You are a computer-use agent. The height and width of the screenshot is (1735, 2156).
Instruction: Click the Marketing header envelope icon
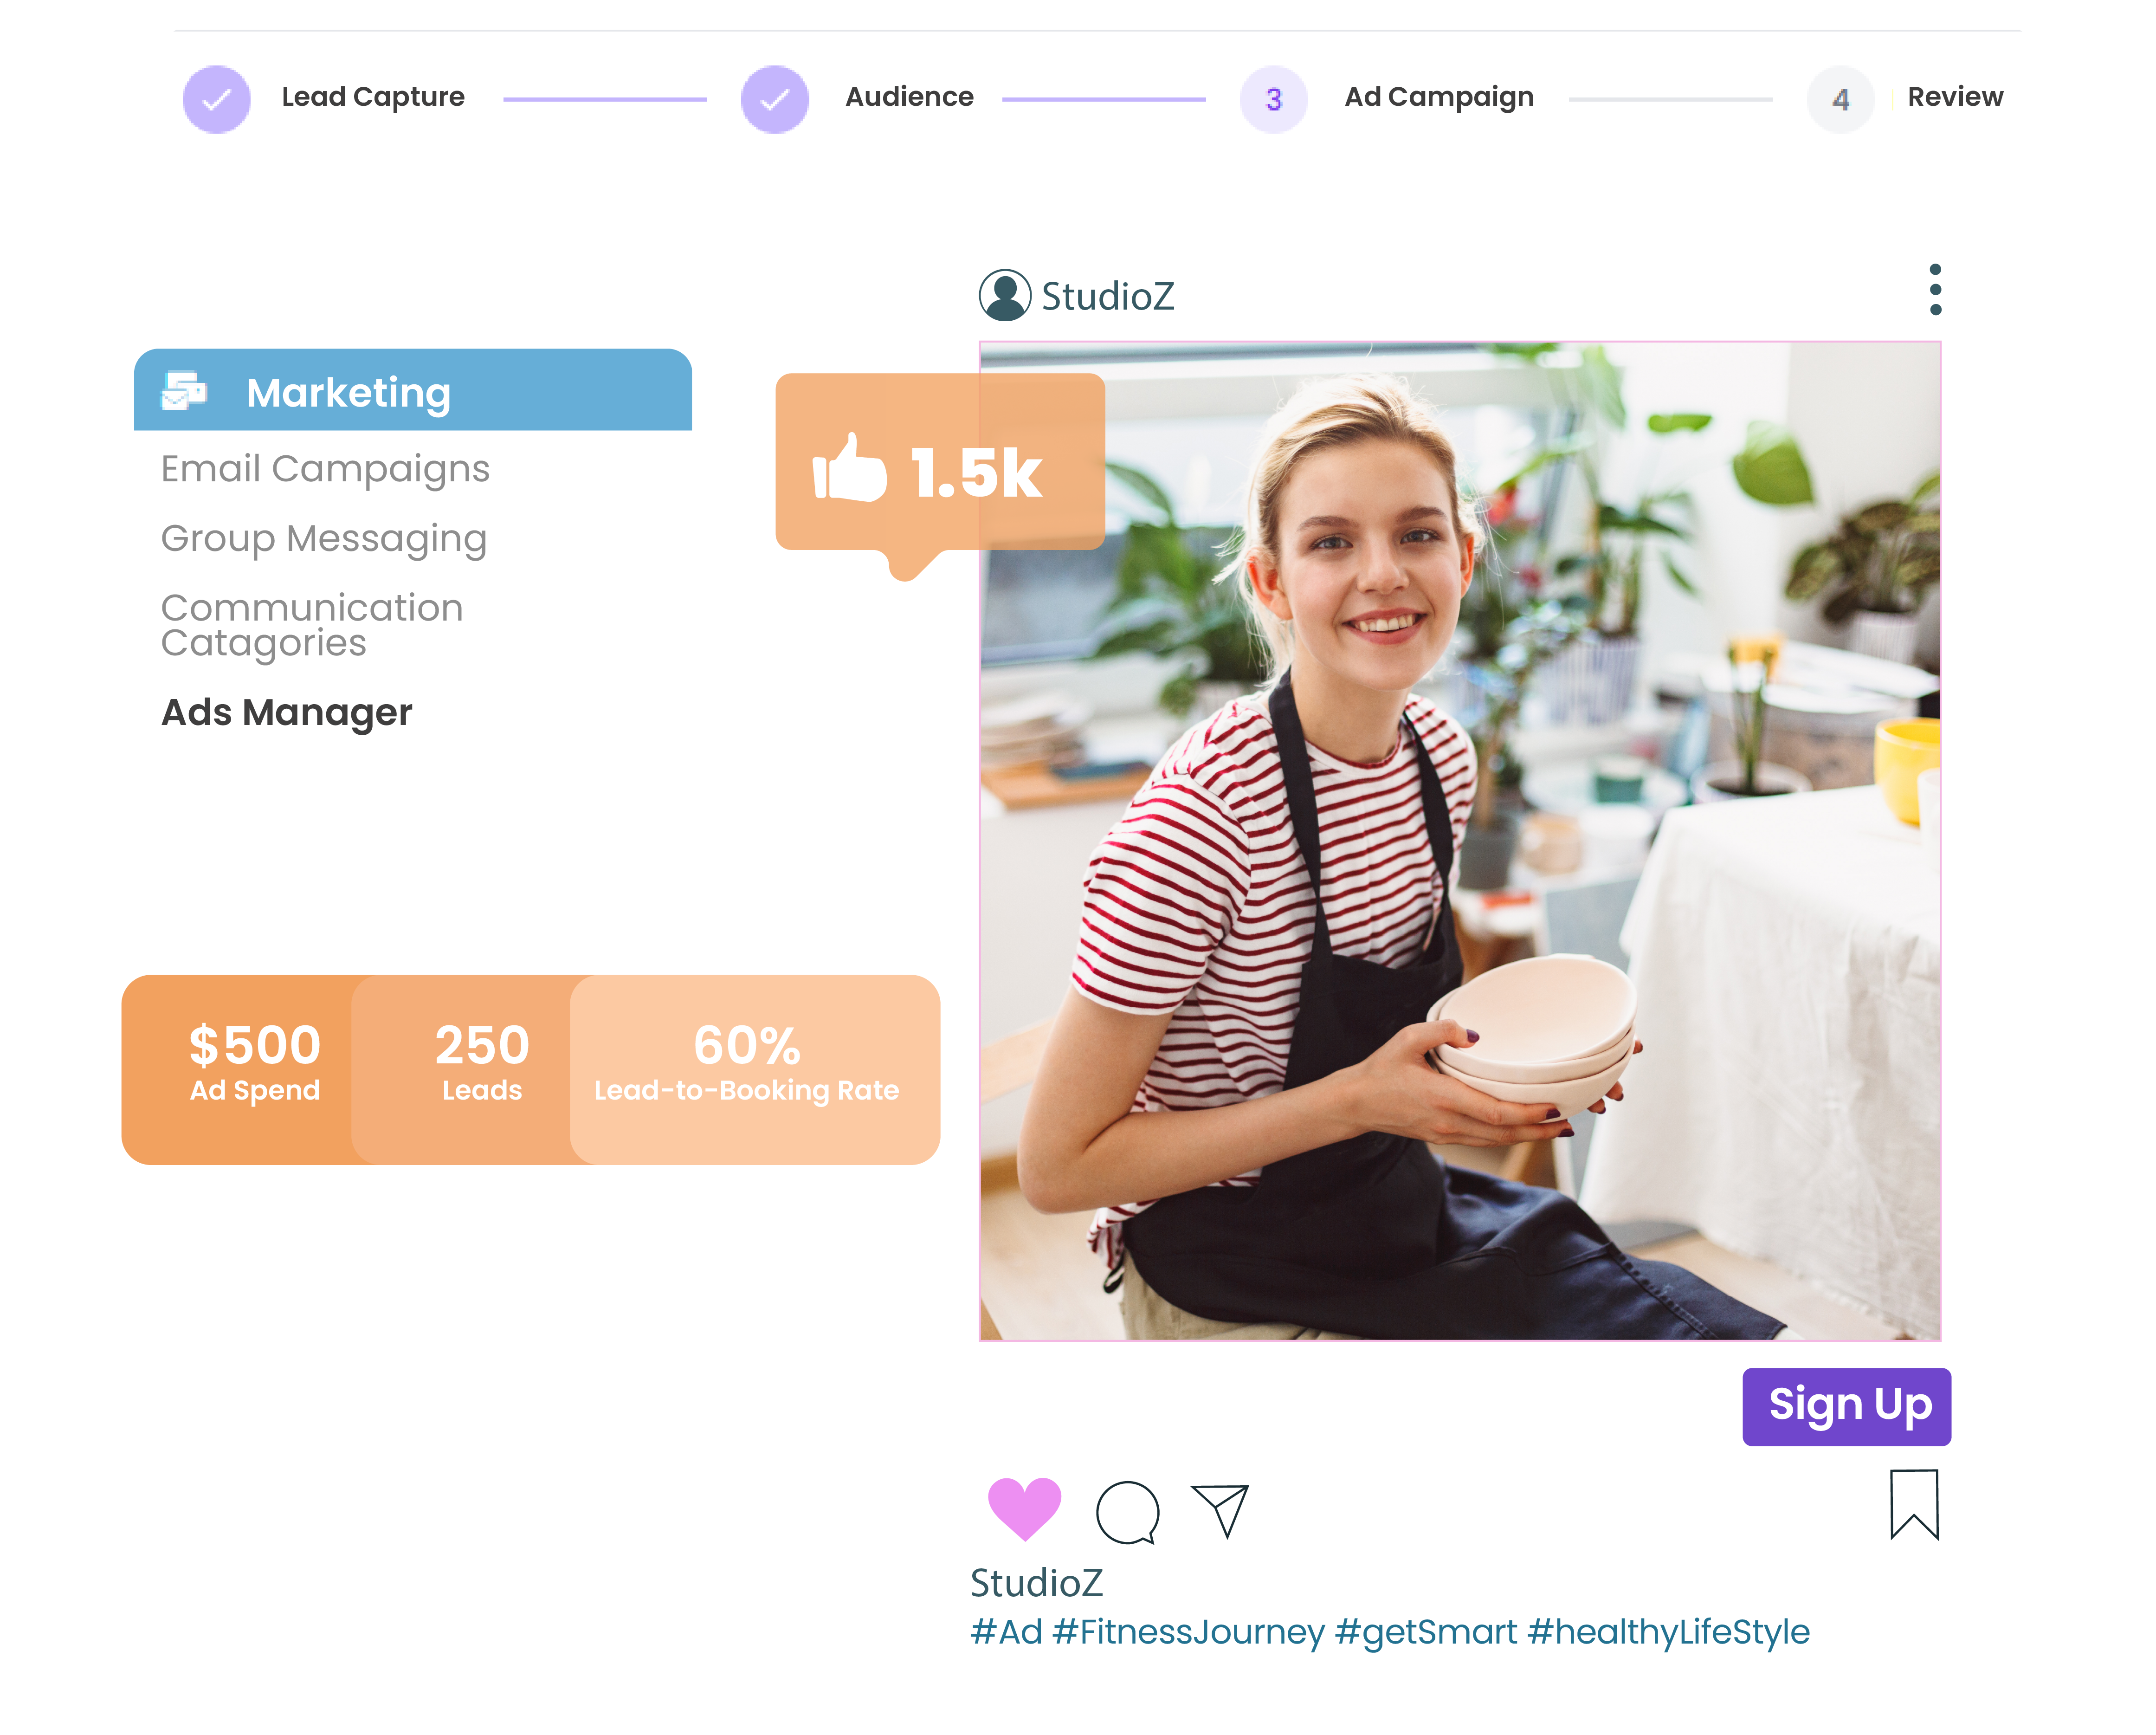tap(184, 391)
